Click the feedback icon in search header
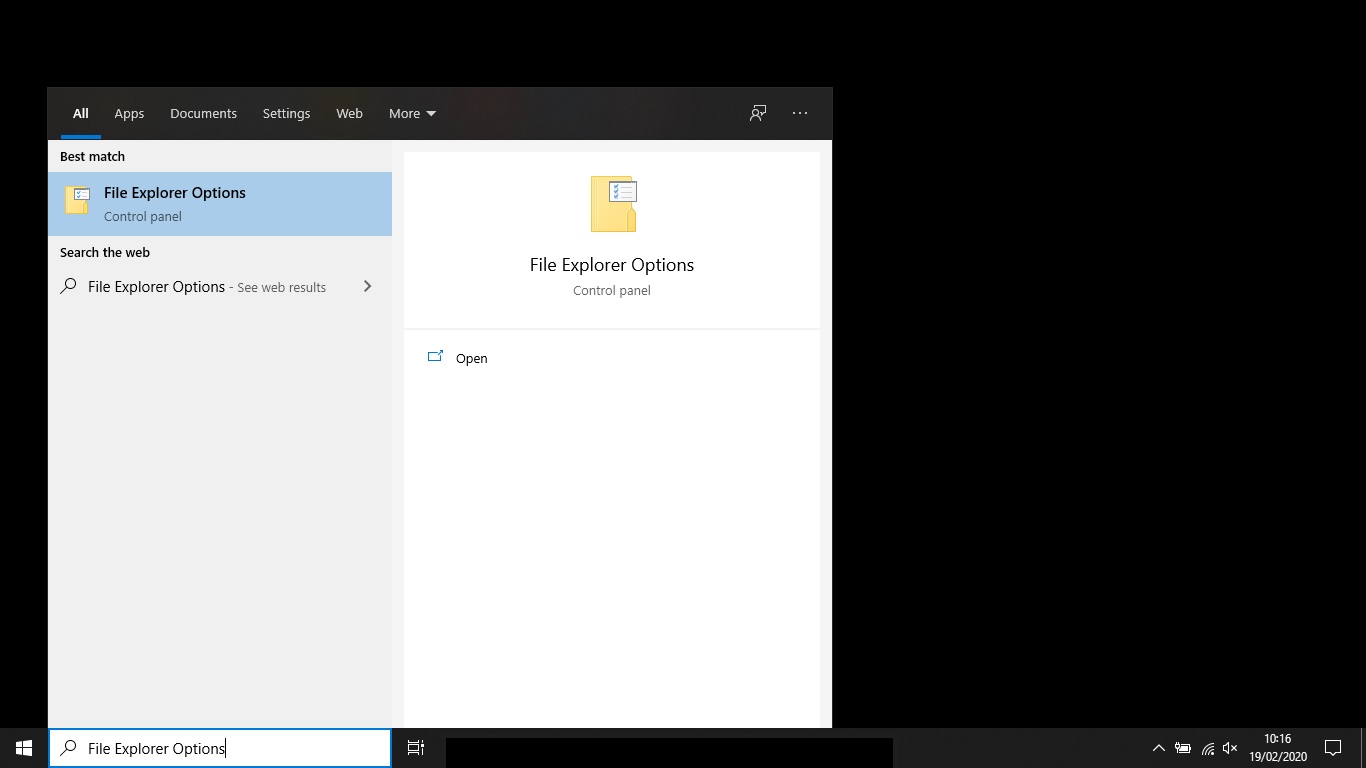 pyautogui.click(x=758, y=113)
